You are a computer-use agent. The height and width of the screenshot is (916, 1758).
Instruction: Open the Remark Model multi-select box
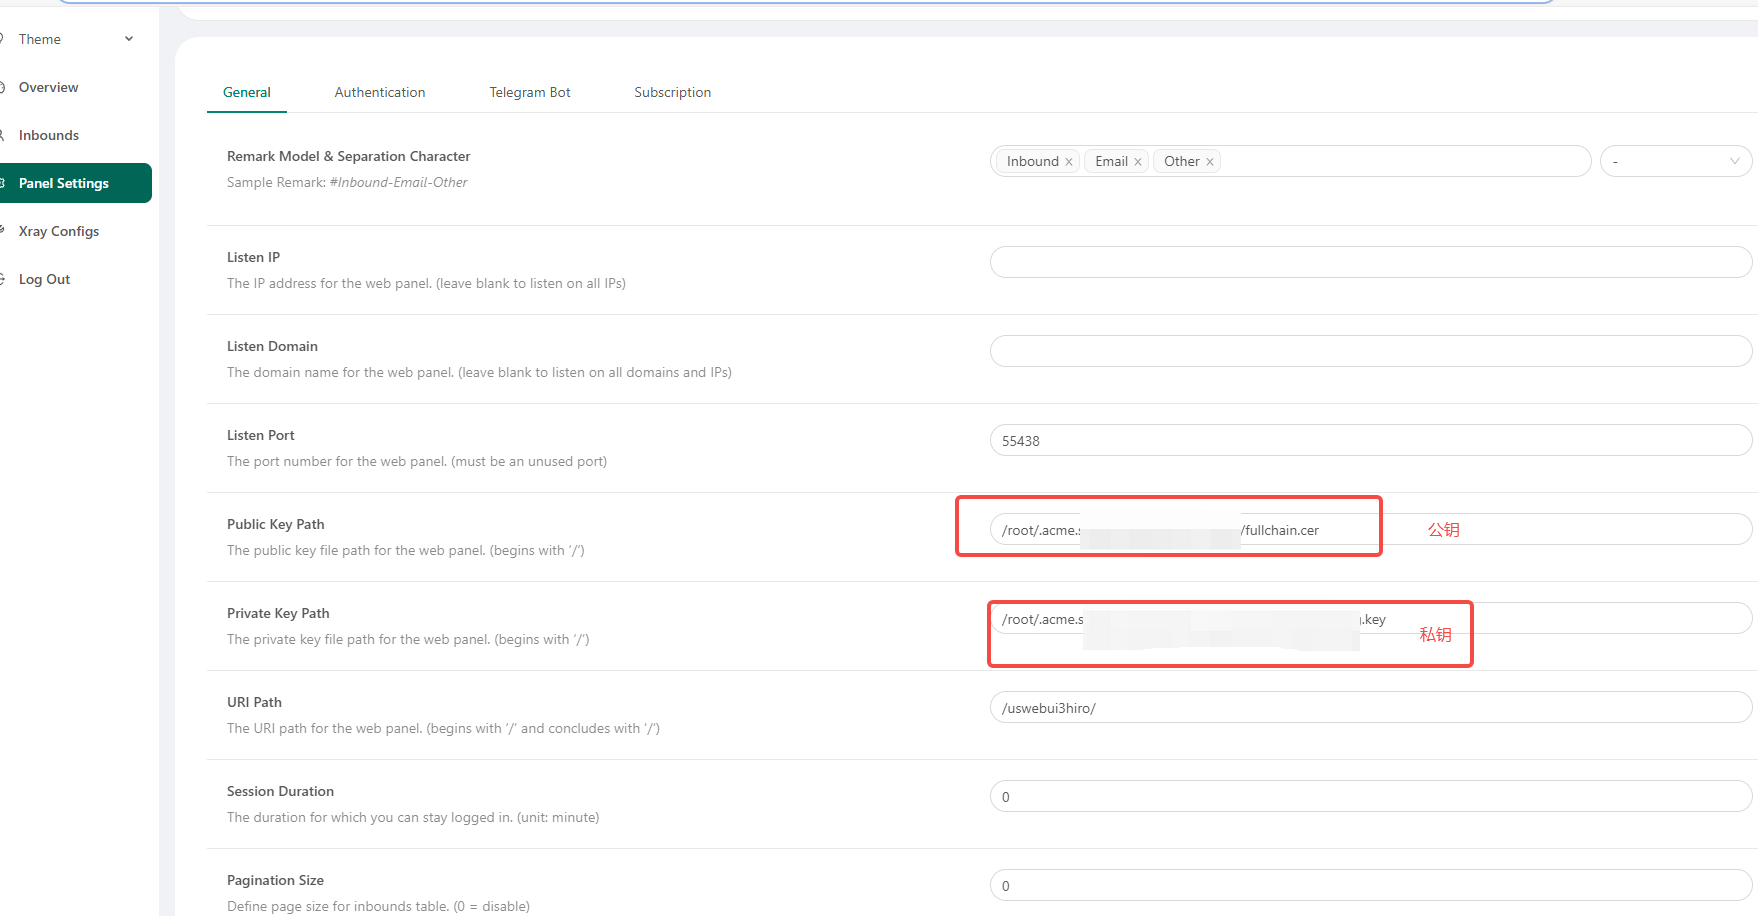coord(1400,161)
